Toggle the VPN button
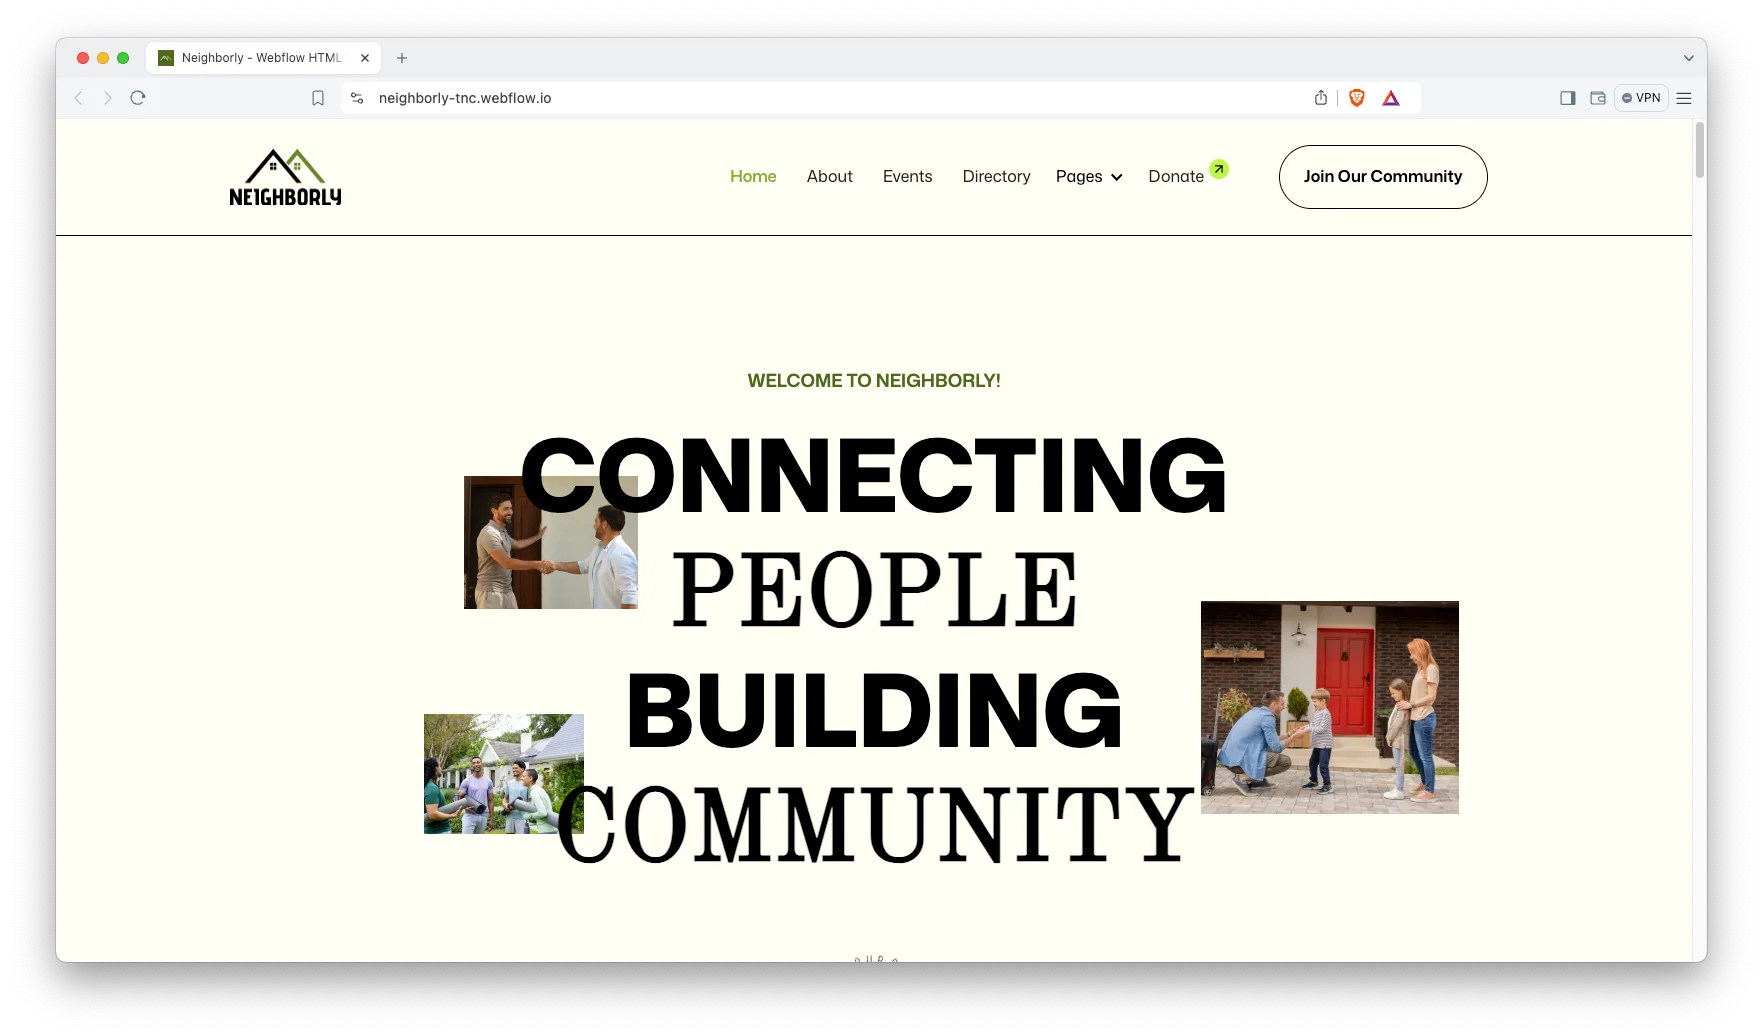1763x1036 pixels. click(x=1641, y=98)
